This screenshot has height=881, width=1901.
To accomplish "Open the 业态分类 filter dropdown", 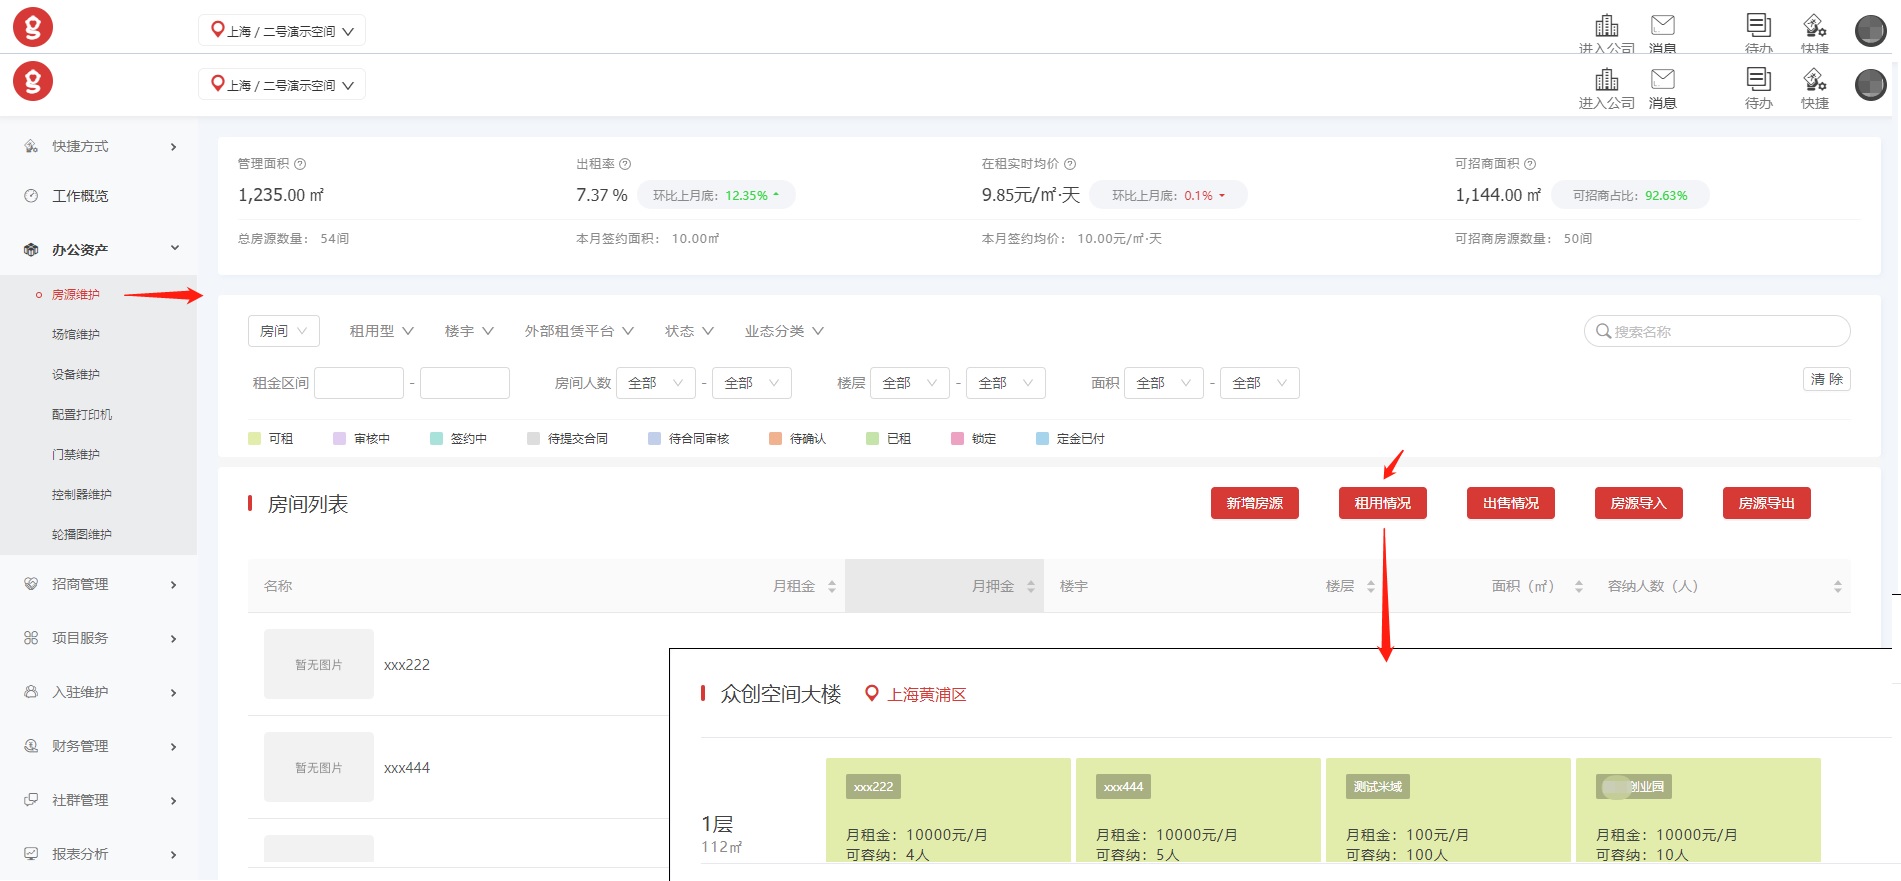I will tap(784, 331).
